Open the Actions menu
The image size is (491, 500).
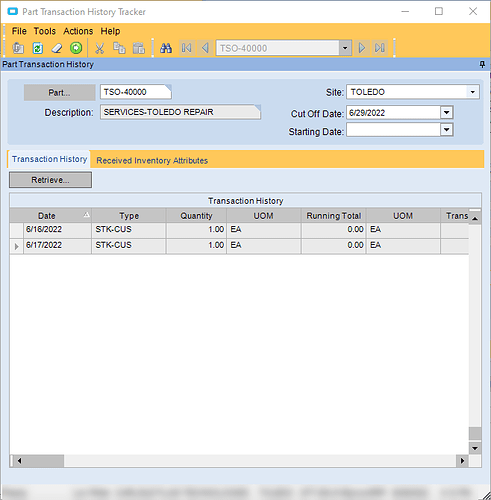(78, 31)
